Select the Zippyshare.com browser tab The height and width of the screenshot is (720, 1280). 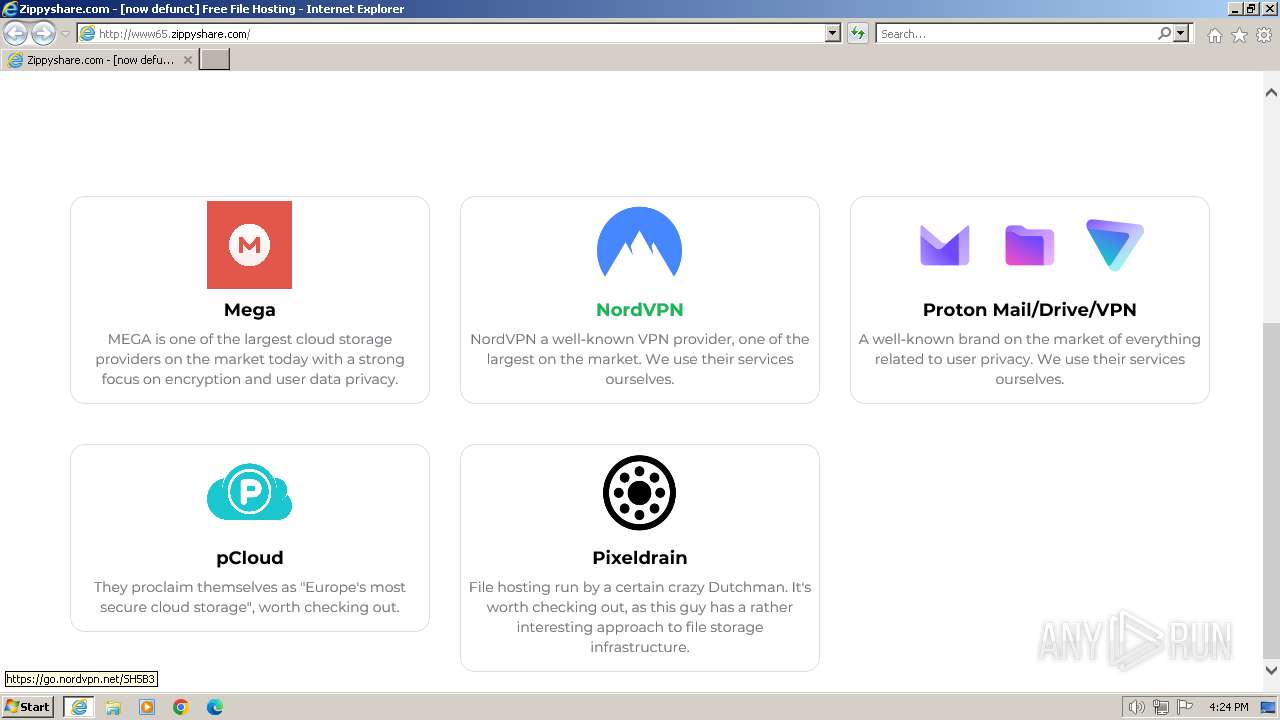(100, 60)
